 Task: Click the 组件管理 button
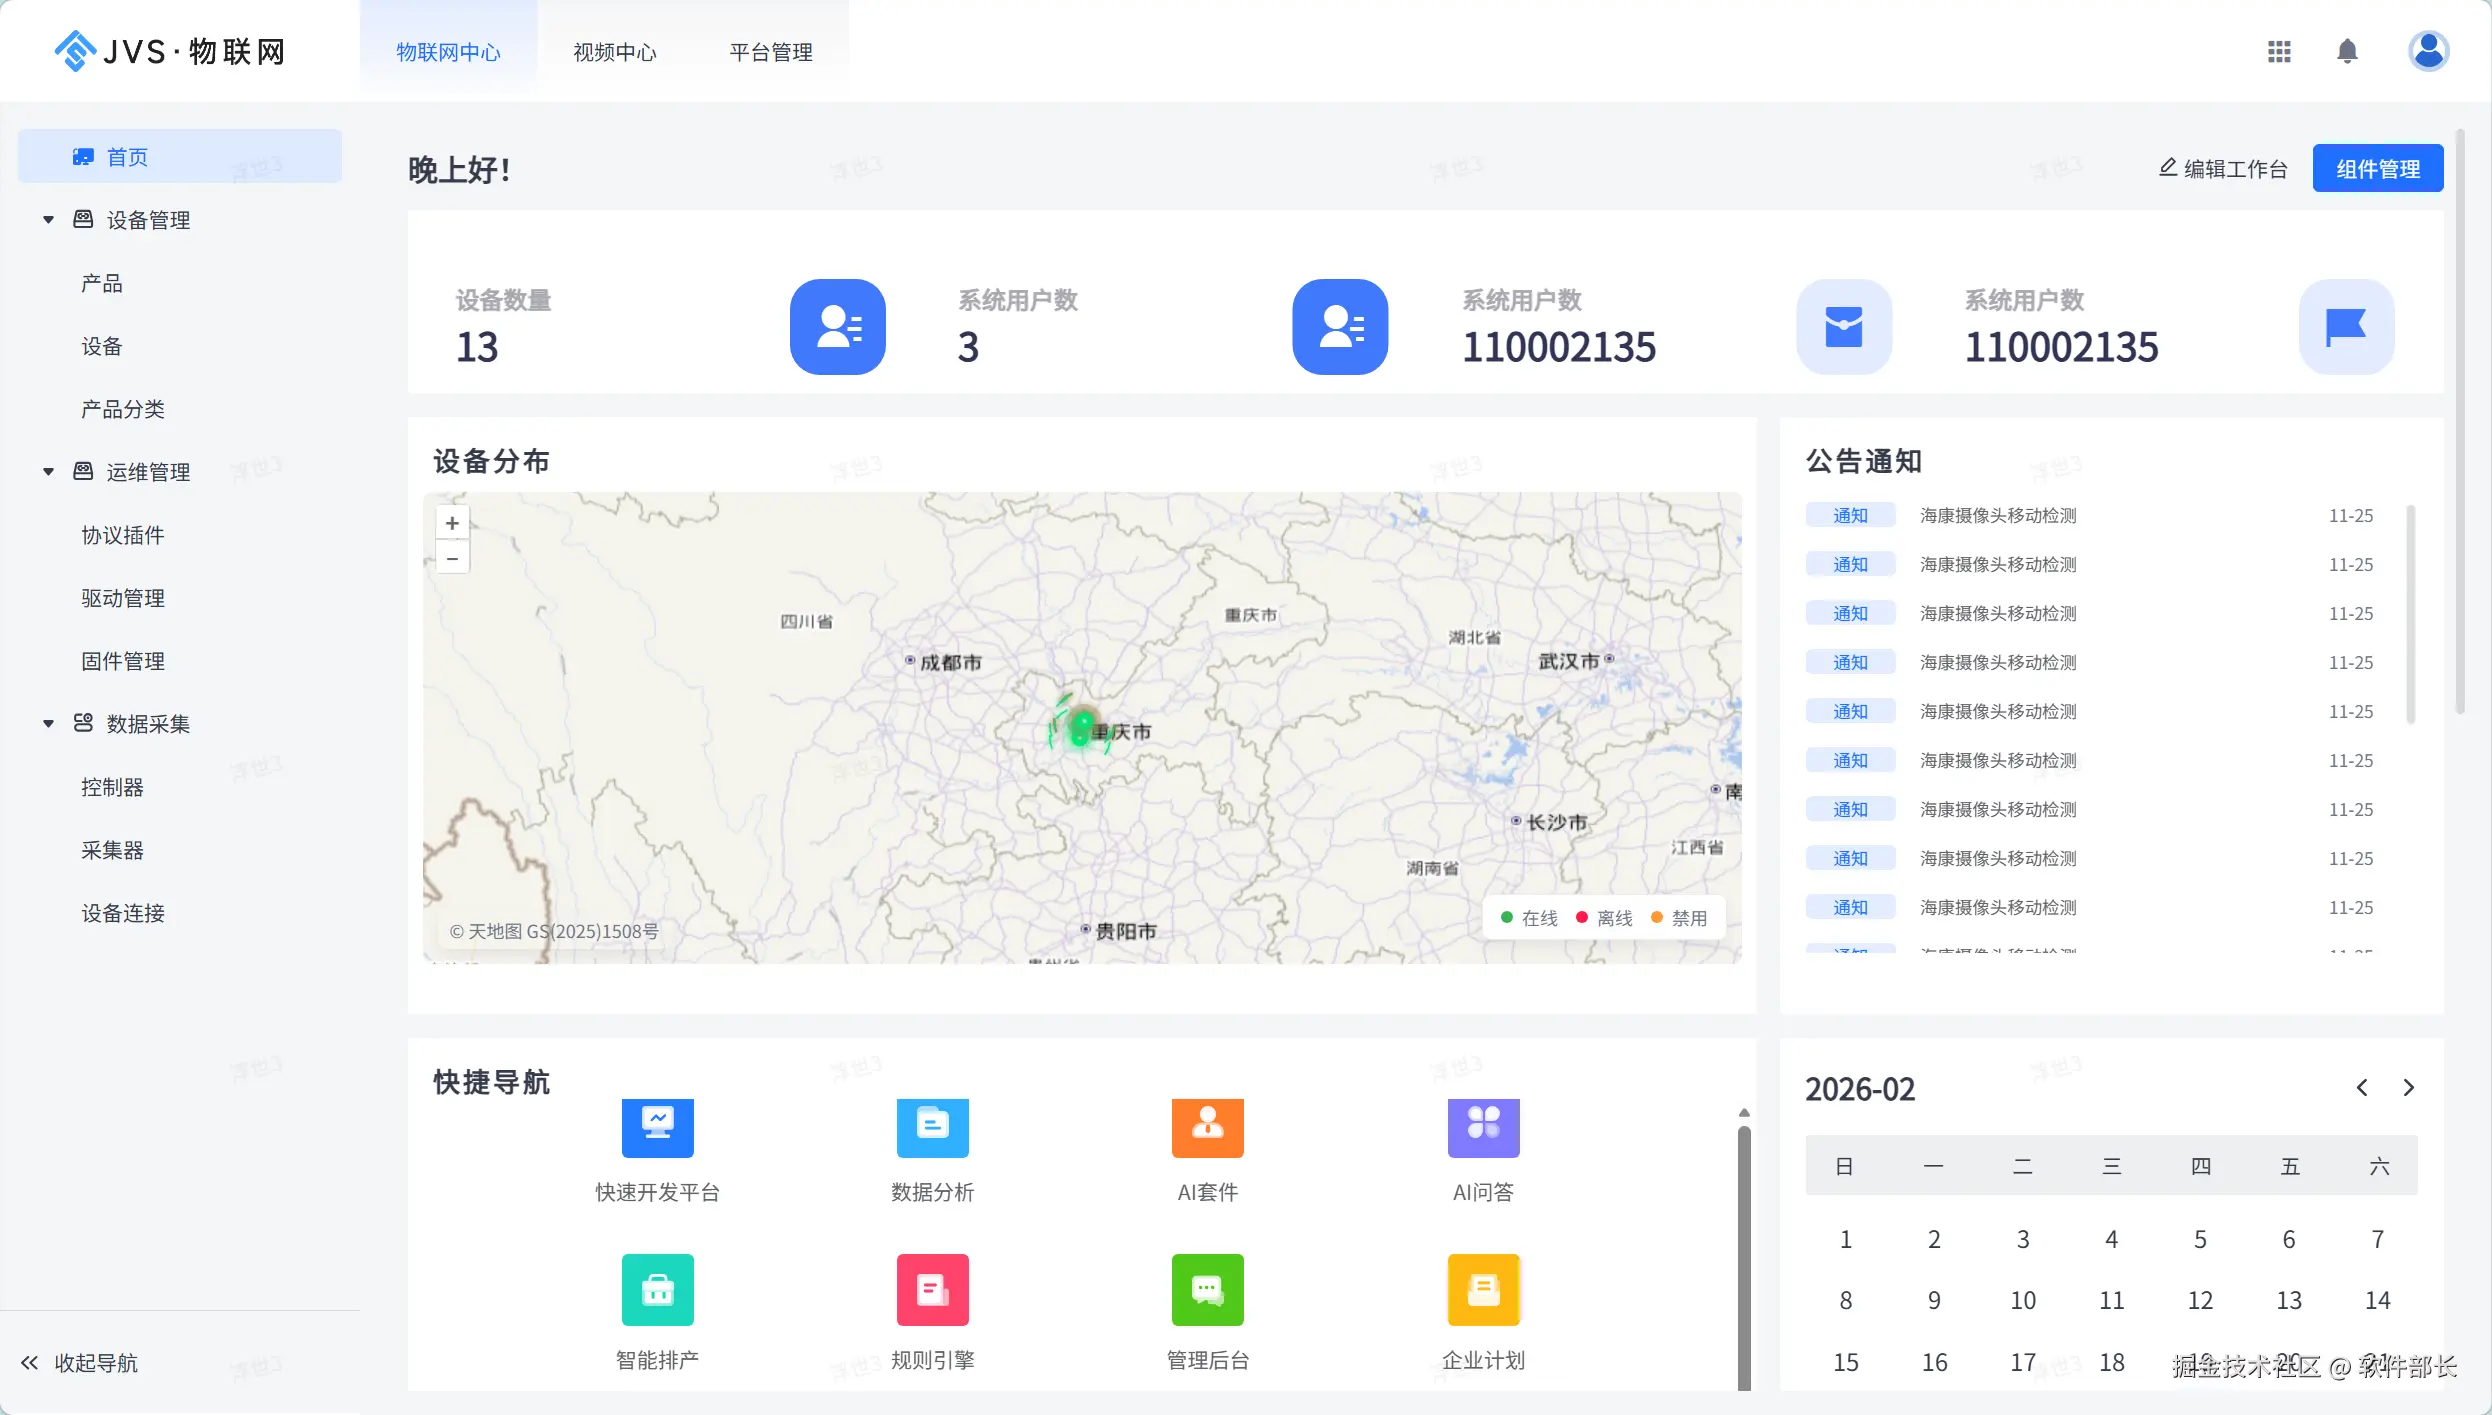[x=2377, y=169]
